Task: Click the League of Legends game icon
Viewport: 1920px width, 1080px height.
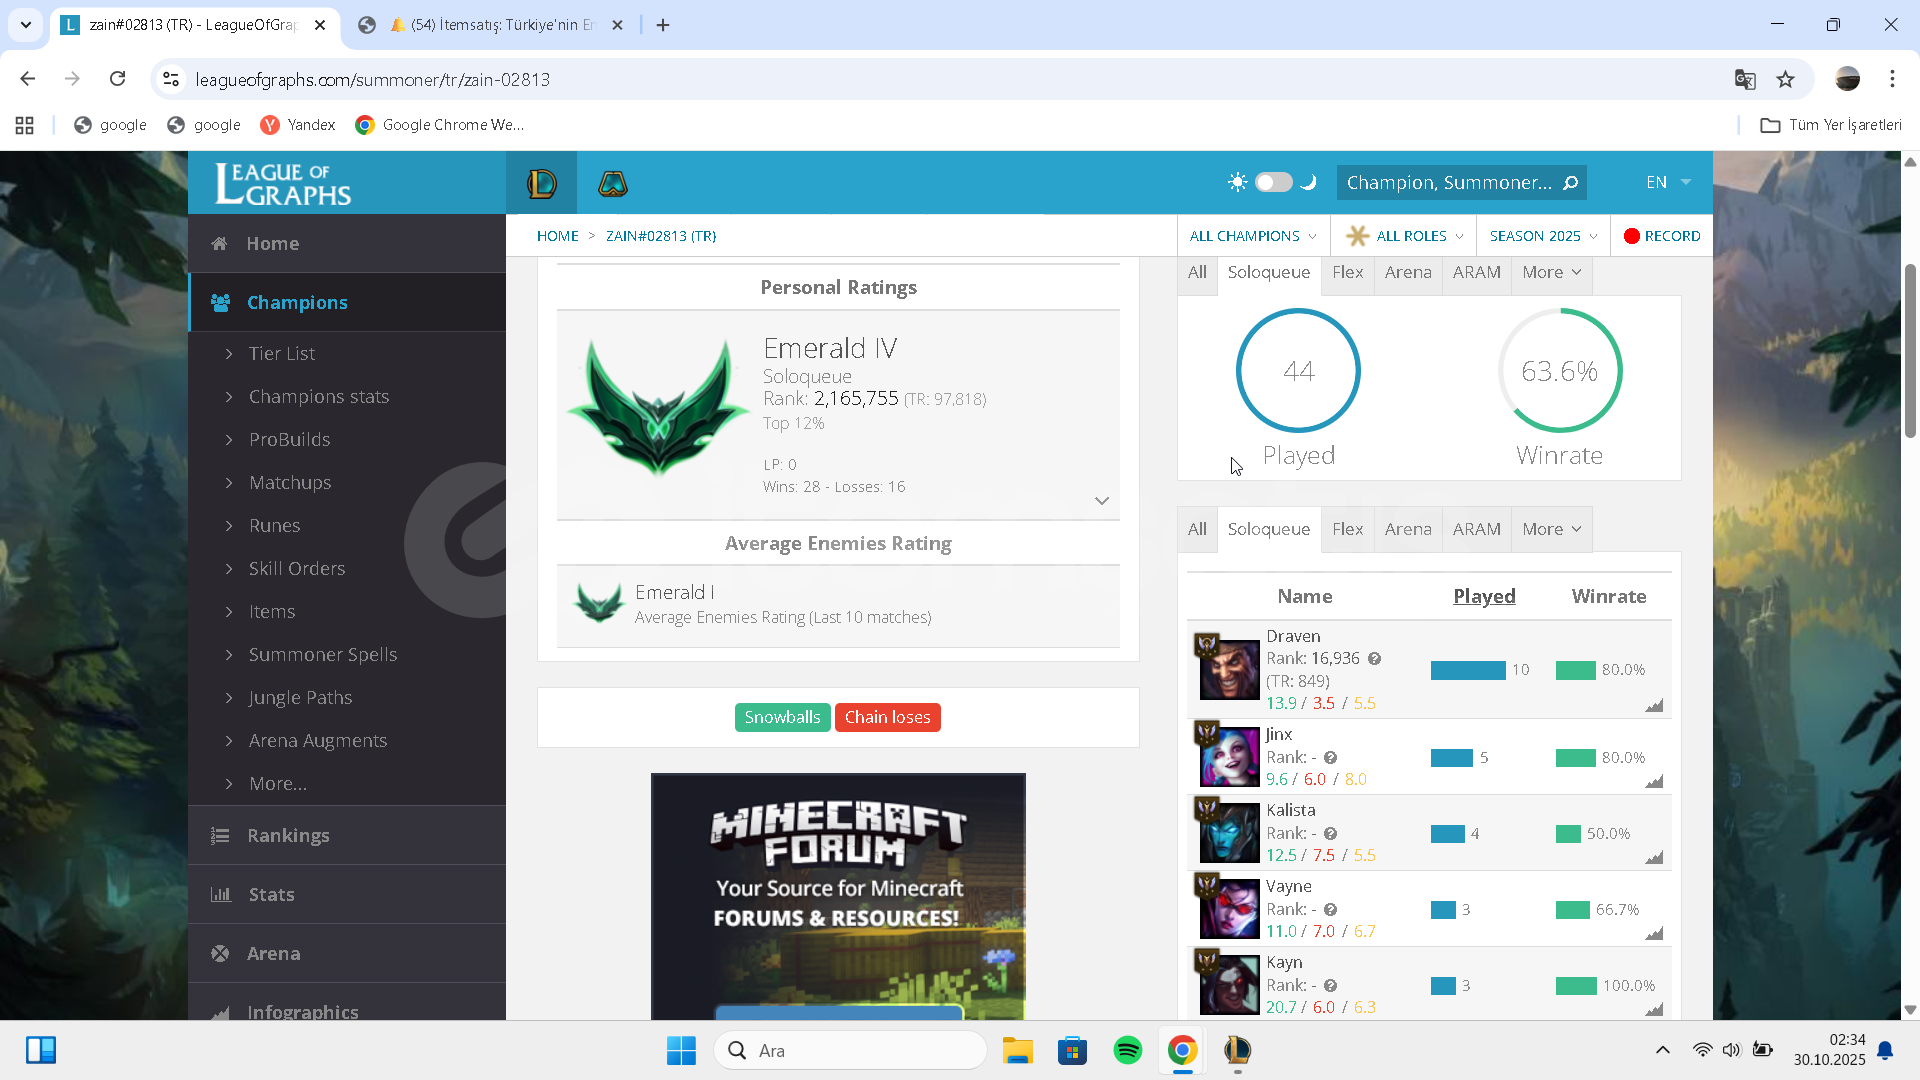Action: 541,183
